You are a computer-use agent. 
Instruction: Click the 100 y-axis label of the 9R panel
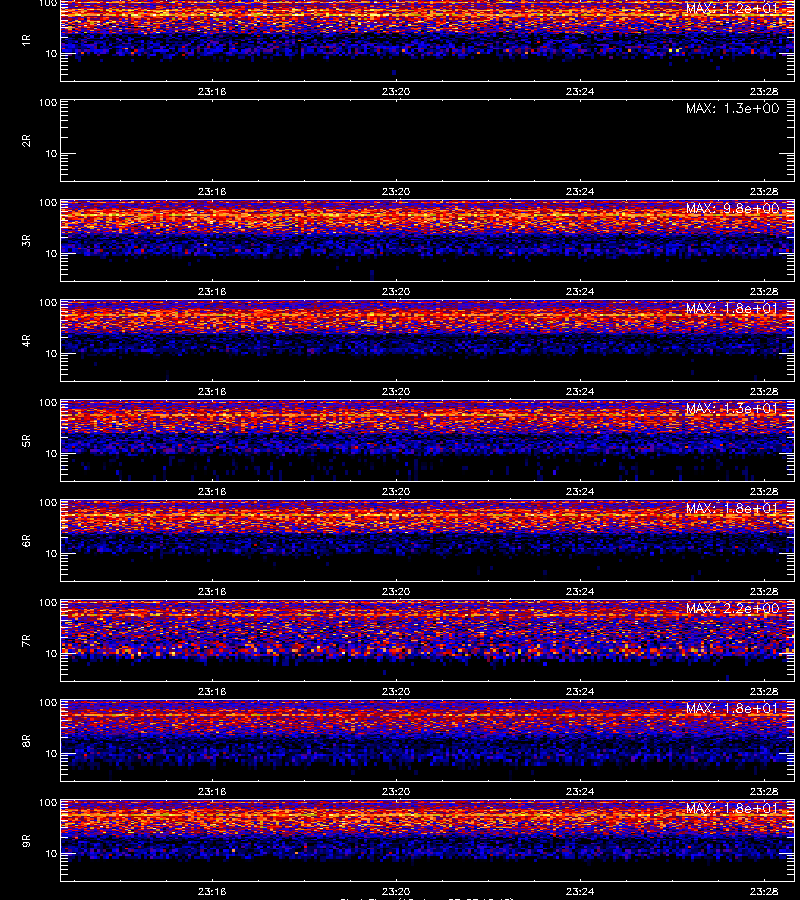pos(48,803)
